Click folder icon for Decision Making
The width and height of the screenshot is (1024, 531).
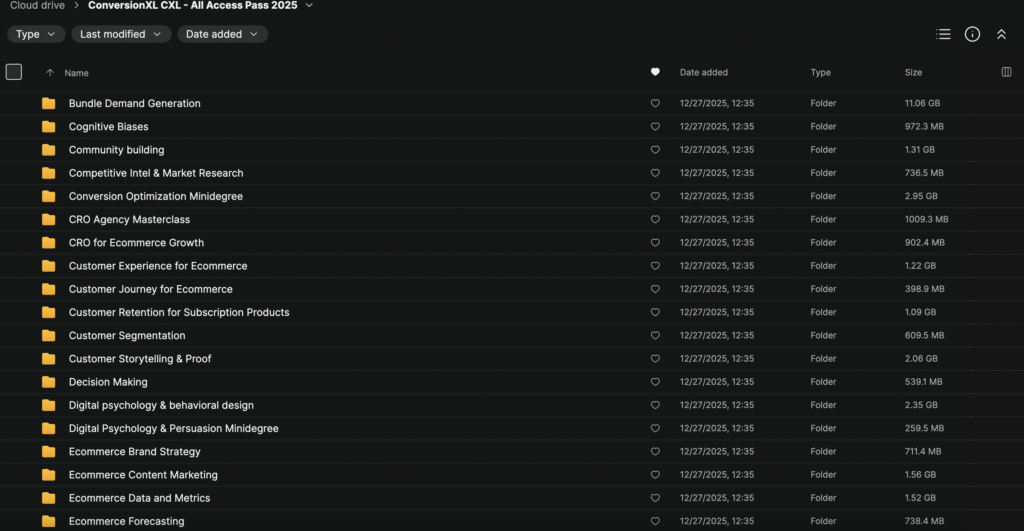point(48,382)
